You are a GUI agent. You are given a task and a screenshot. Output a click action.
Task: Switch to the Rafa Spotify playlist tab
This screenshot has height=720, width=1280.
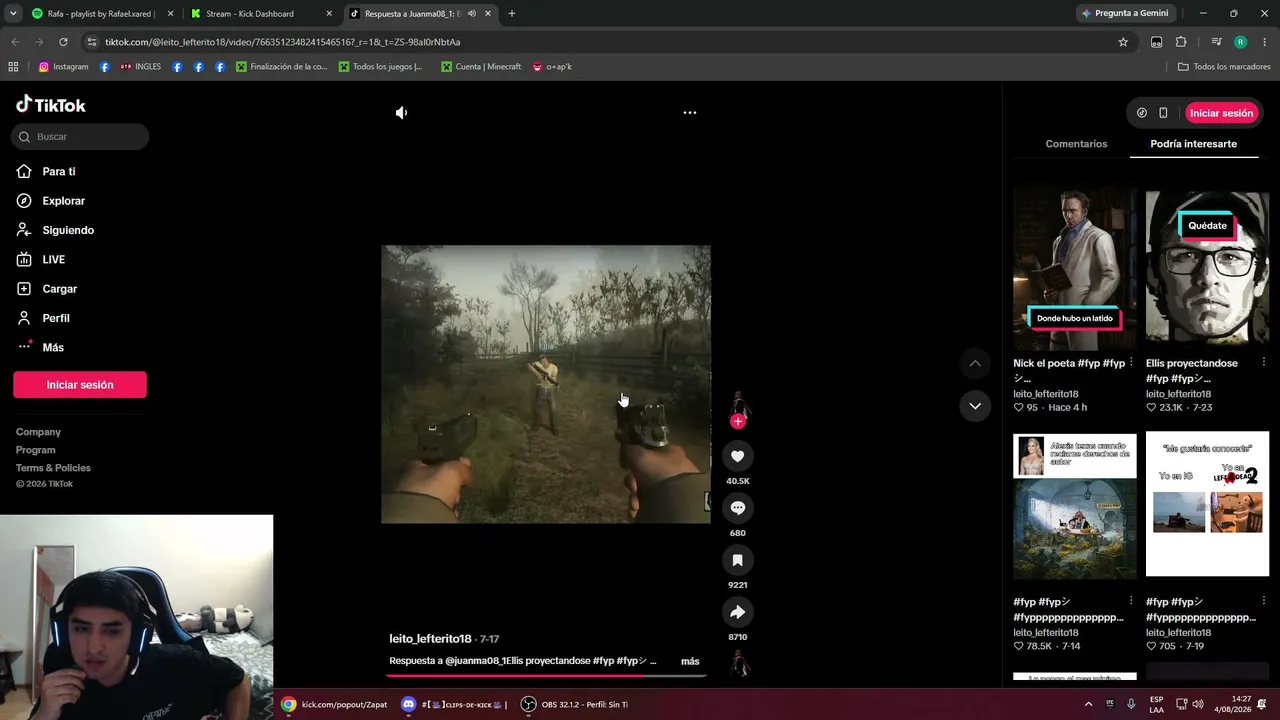point(100,14)
